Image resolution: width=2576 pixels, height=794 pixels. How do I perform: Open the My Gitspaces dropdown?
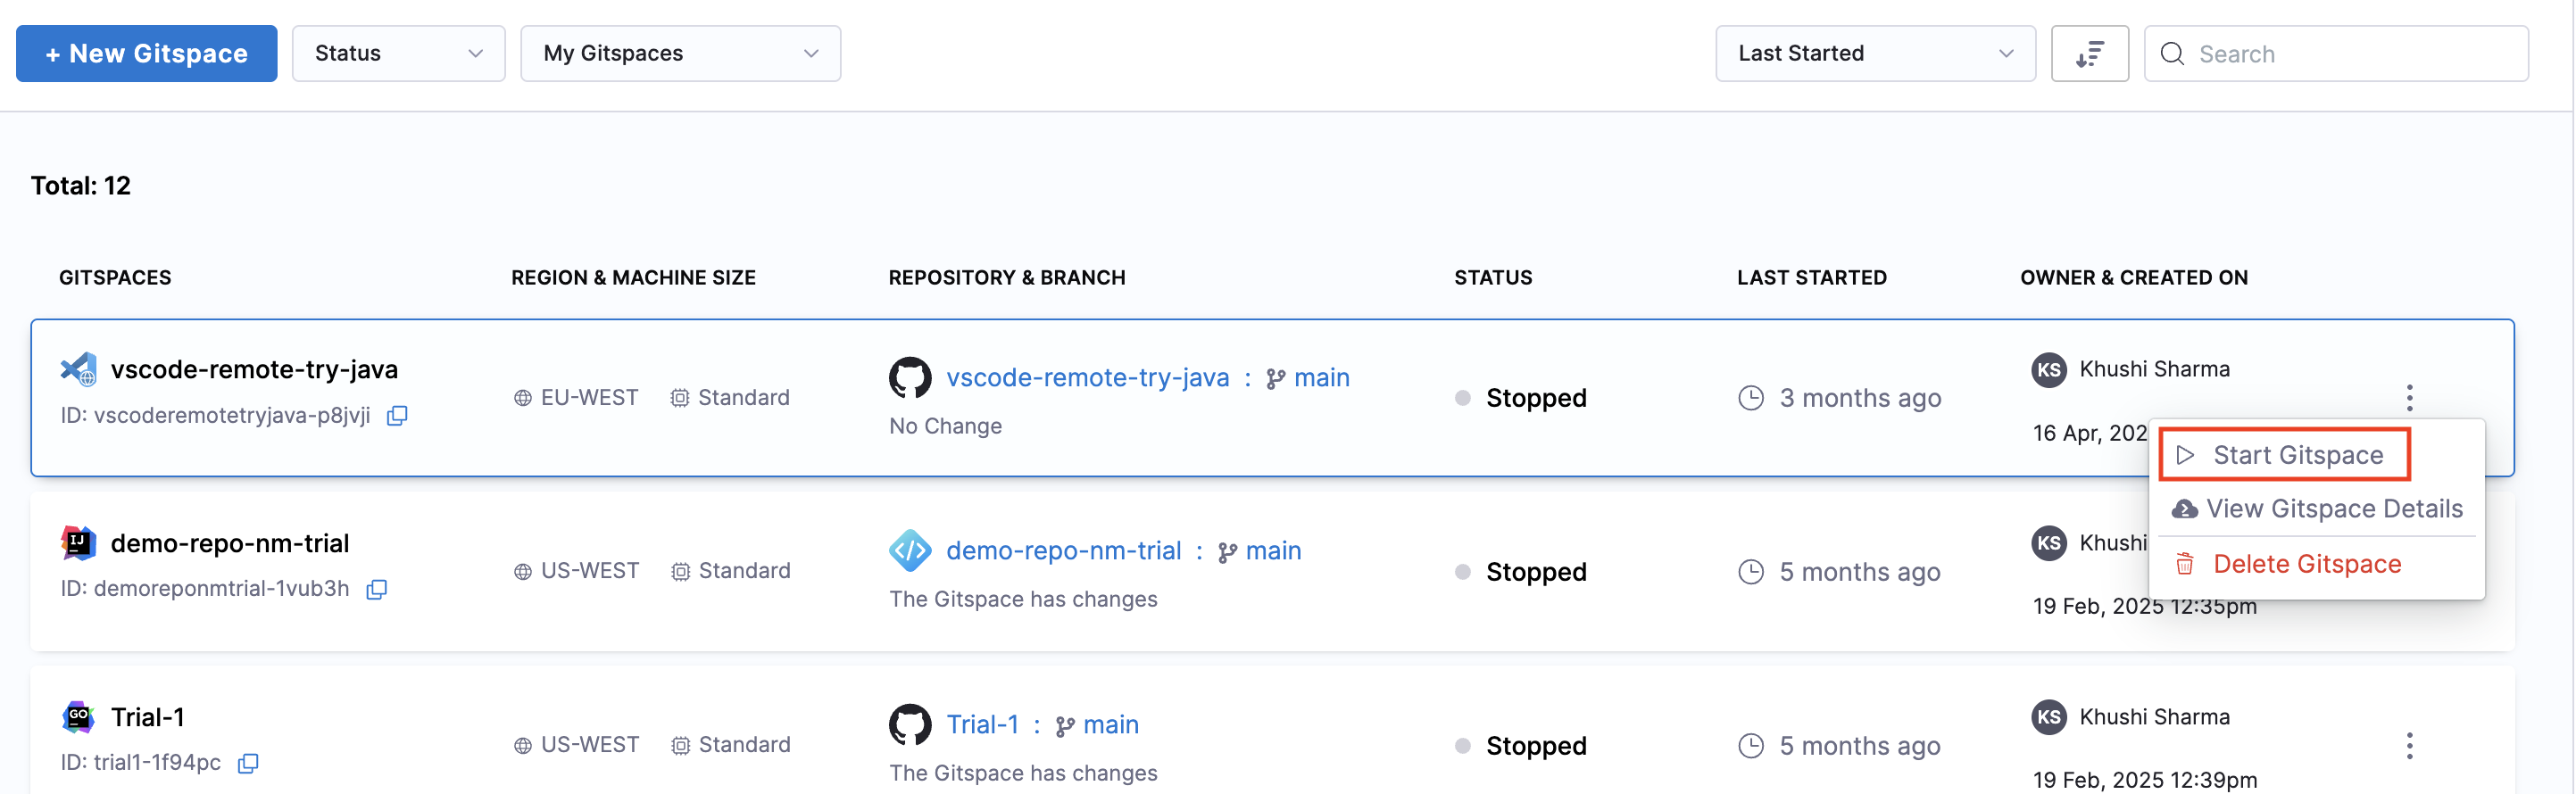point(680,54)
